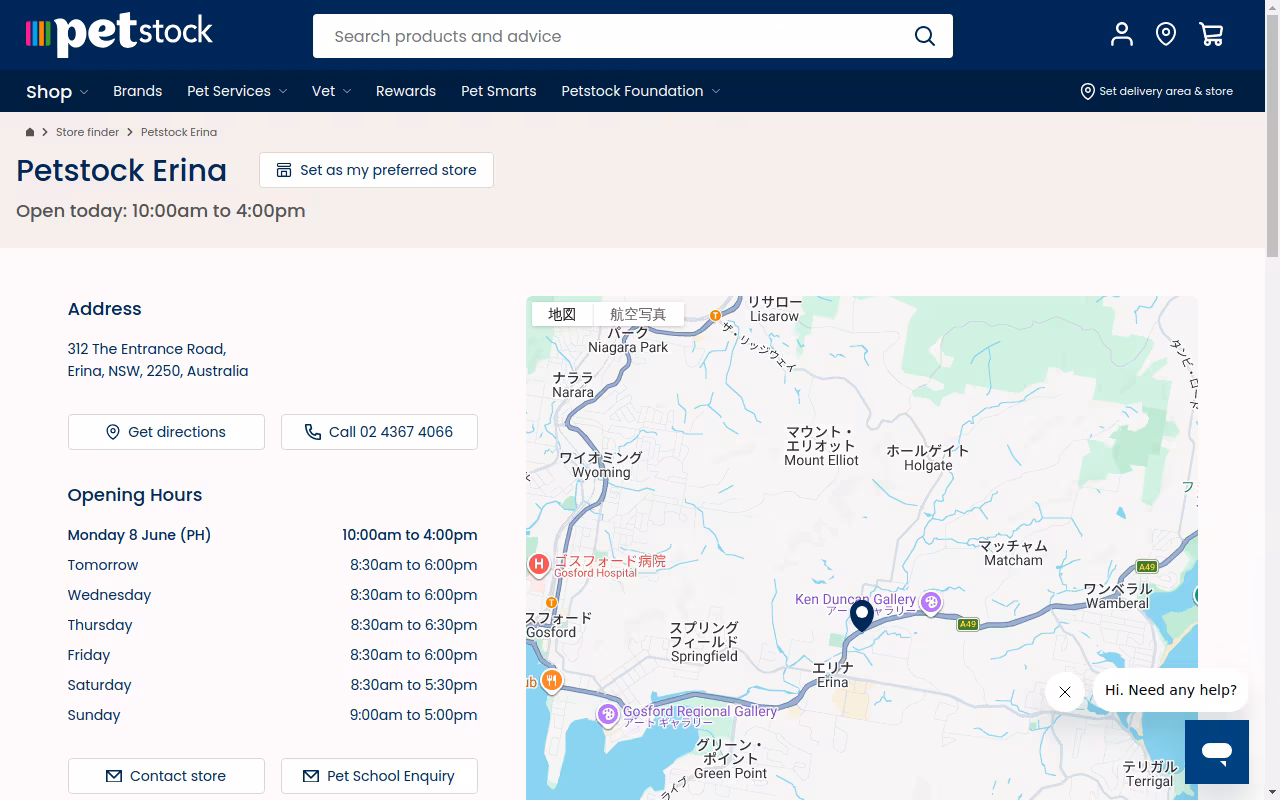Click the search magnifier icon

click(x=925, y=36)
